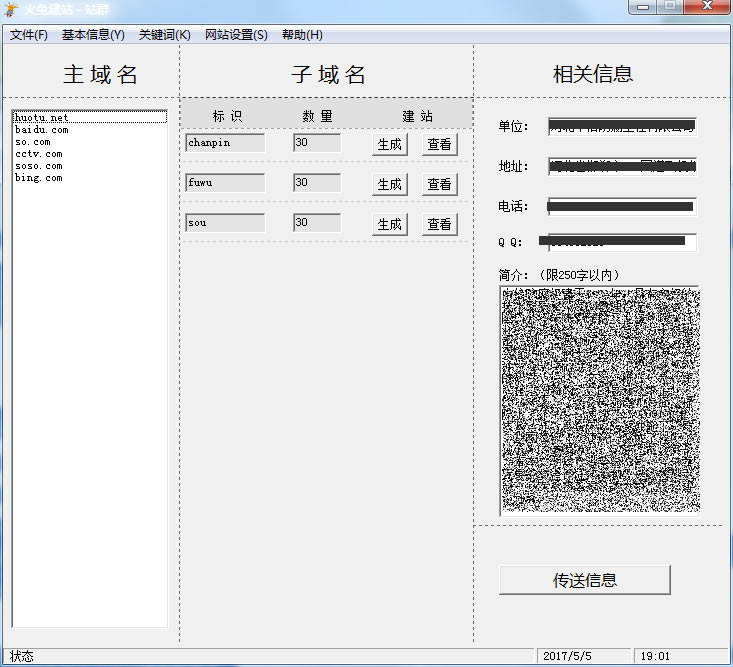Click 生成 button for chanpin row
733x667 pixels.
[x=389, y=144]
